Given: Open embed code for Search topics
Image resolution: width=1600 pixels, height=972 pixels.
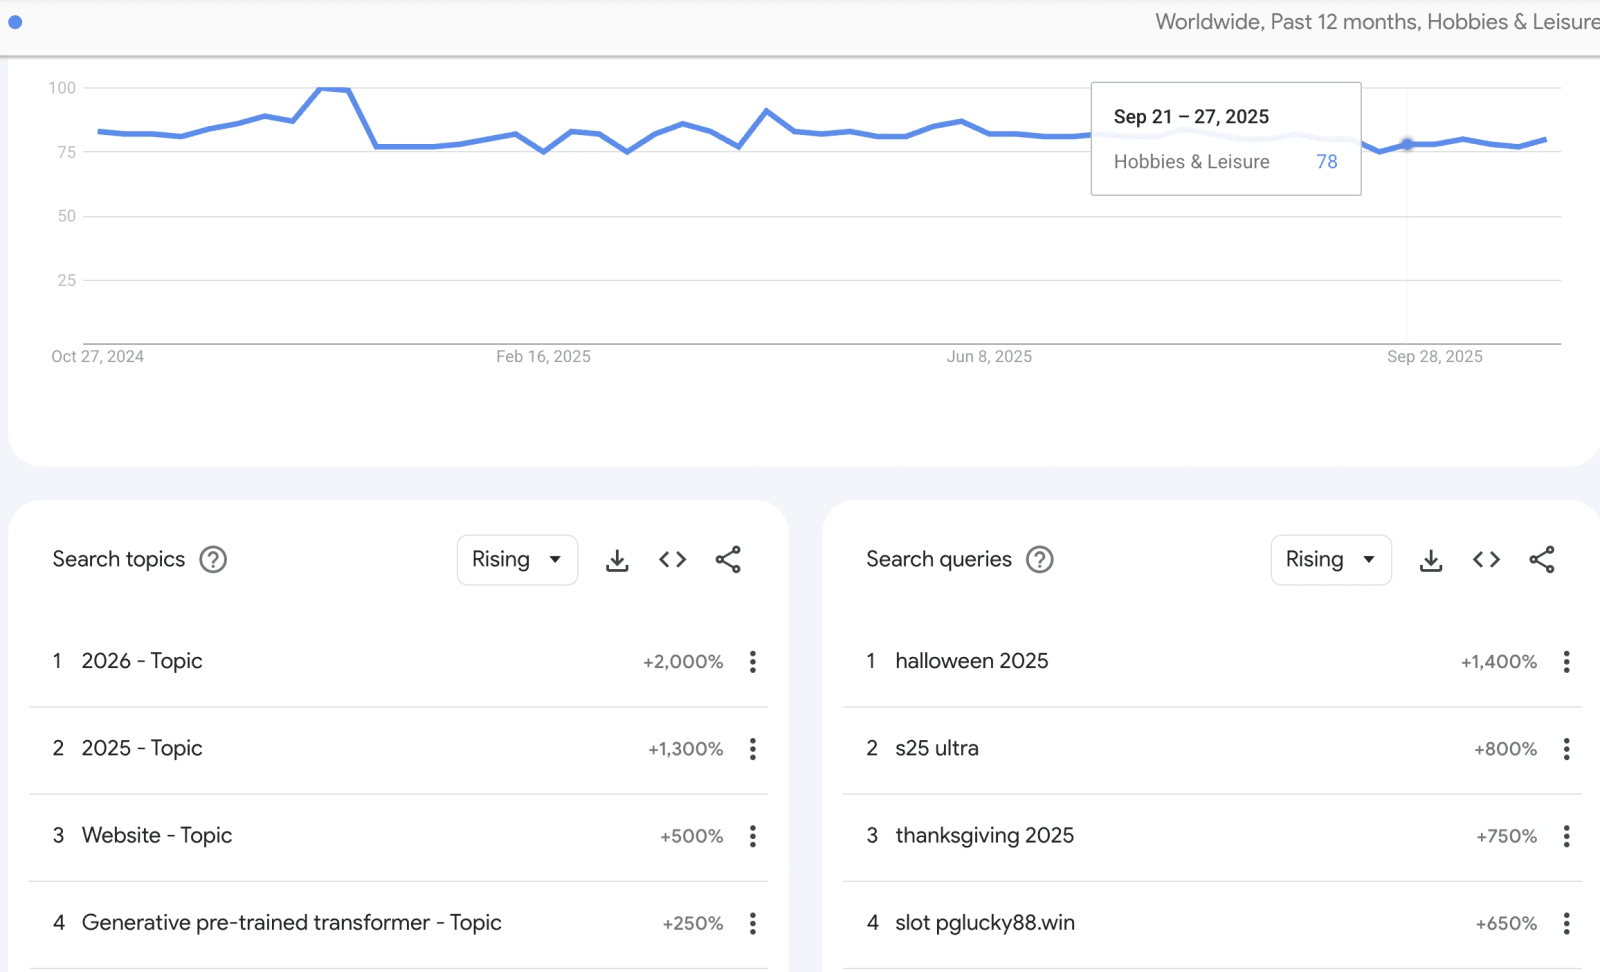Looking at the screenshot, I should click(x=673, y=560).
